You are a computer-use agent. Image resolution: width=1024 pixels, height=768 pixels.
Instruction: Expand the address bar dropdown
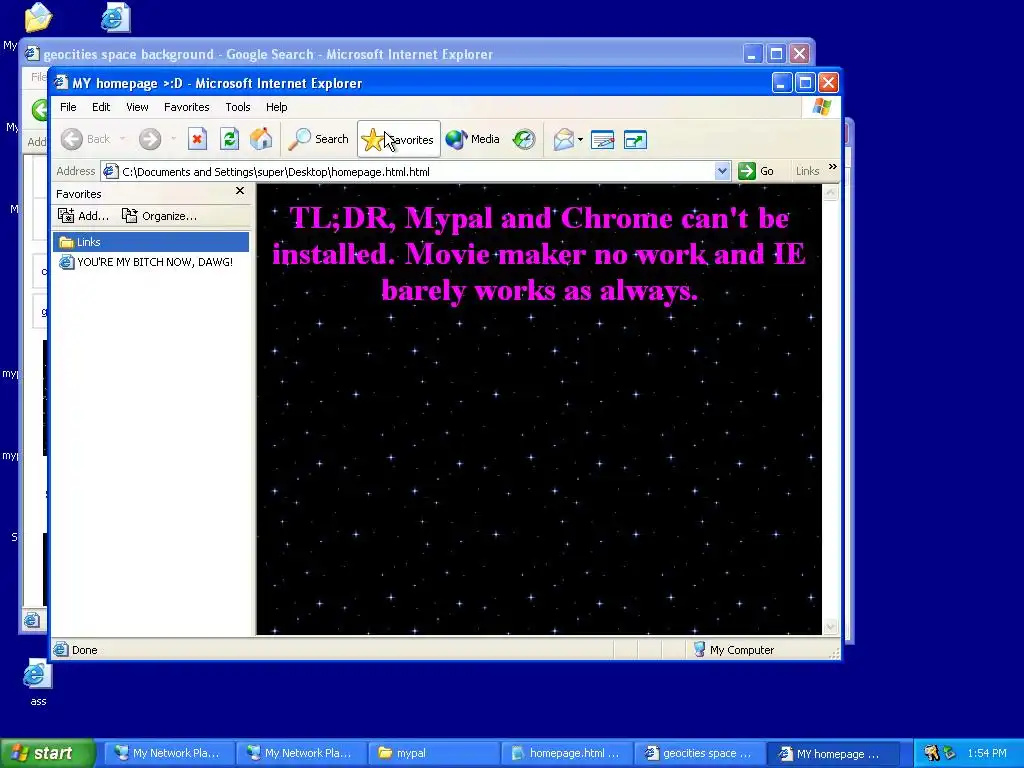(x=722, y=171)
